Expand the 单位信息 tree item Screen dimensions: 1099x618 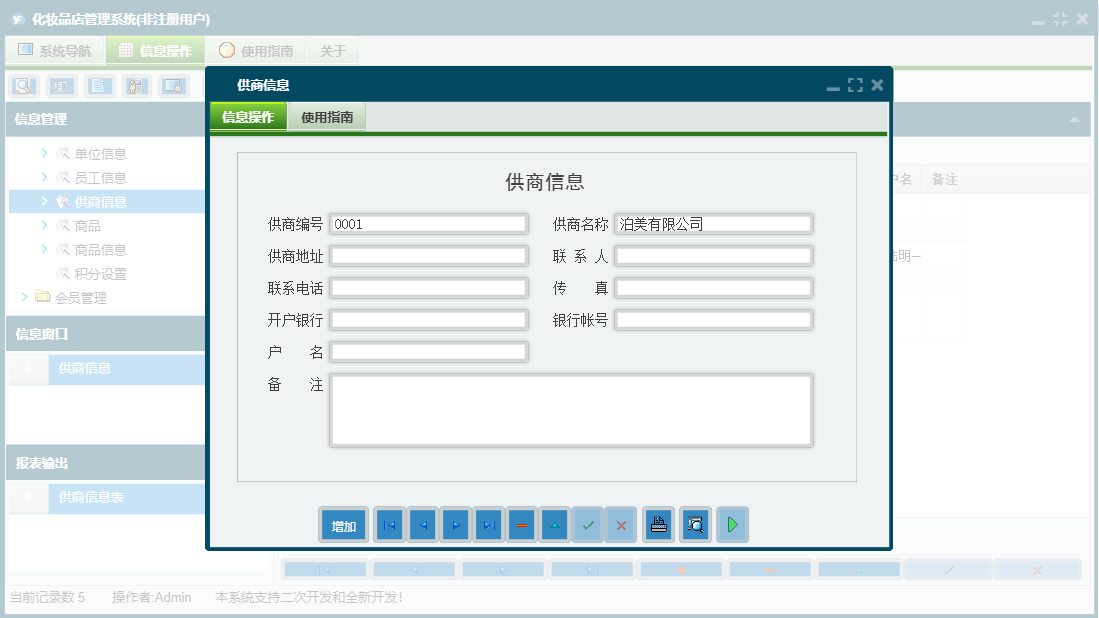point(42,153)
